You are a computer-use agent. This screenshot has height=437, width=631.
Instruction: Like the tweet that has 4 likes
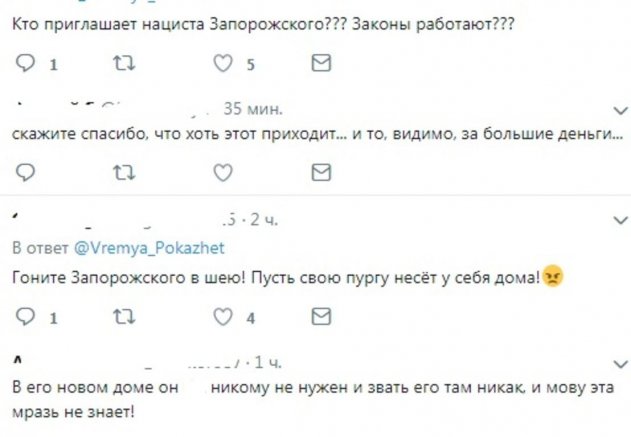pos(225,318)
